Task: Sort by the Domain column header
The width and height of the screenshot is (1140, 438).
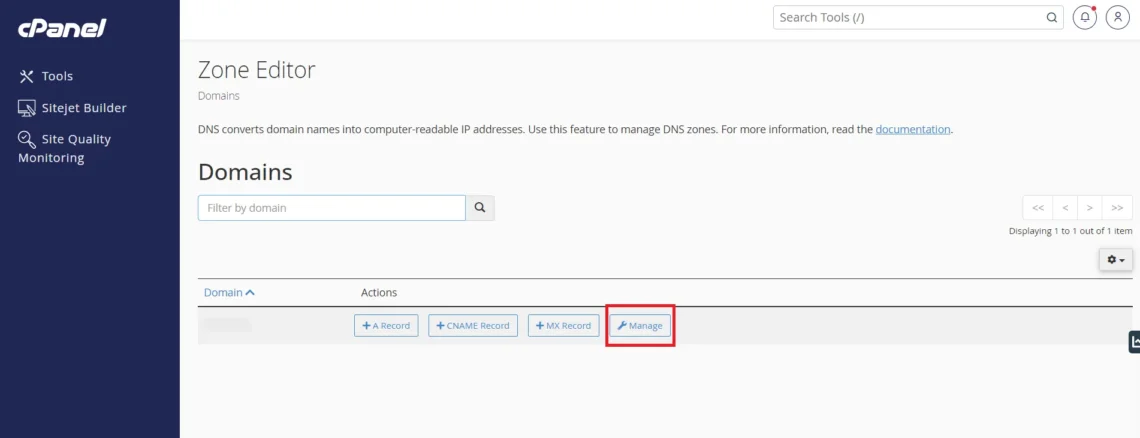Action: coord(229,292)
